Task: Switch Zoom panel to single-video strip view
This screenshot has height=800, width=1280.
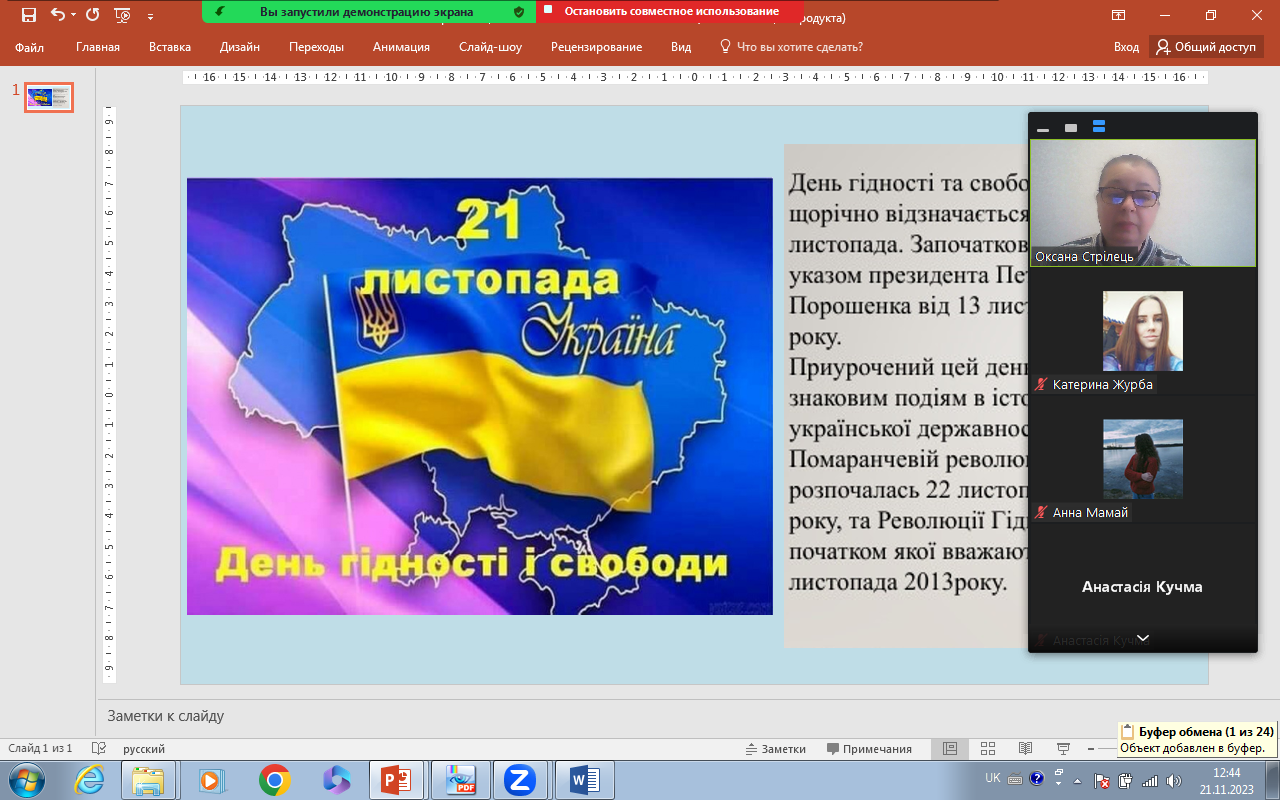Action: 1071,127
